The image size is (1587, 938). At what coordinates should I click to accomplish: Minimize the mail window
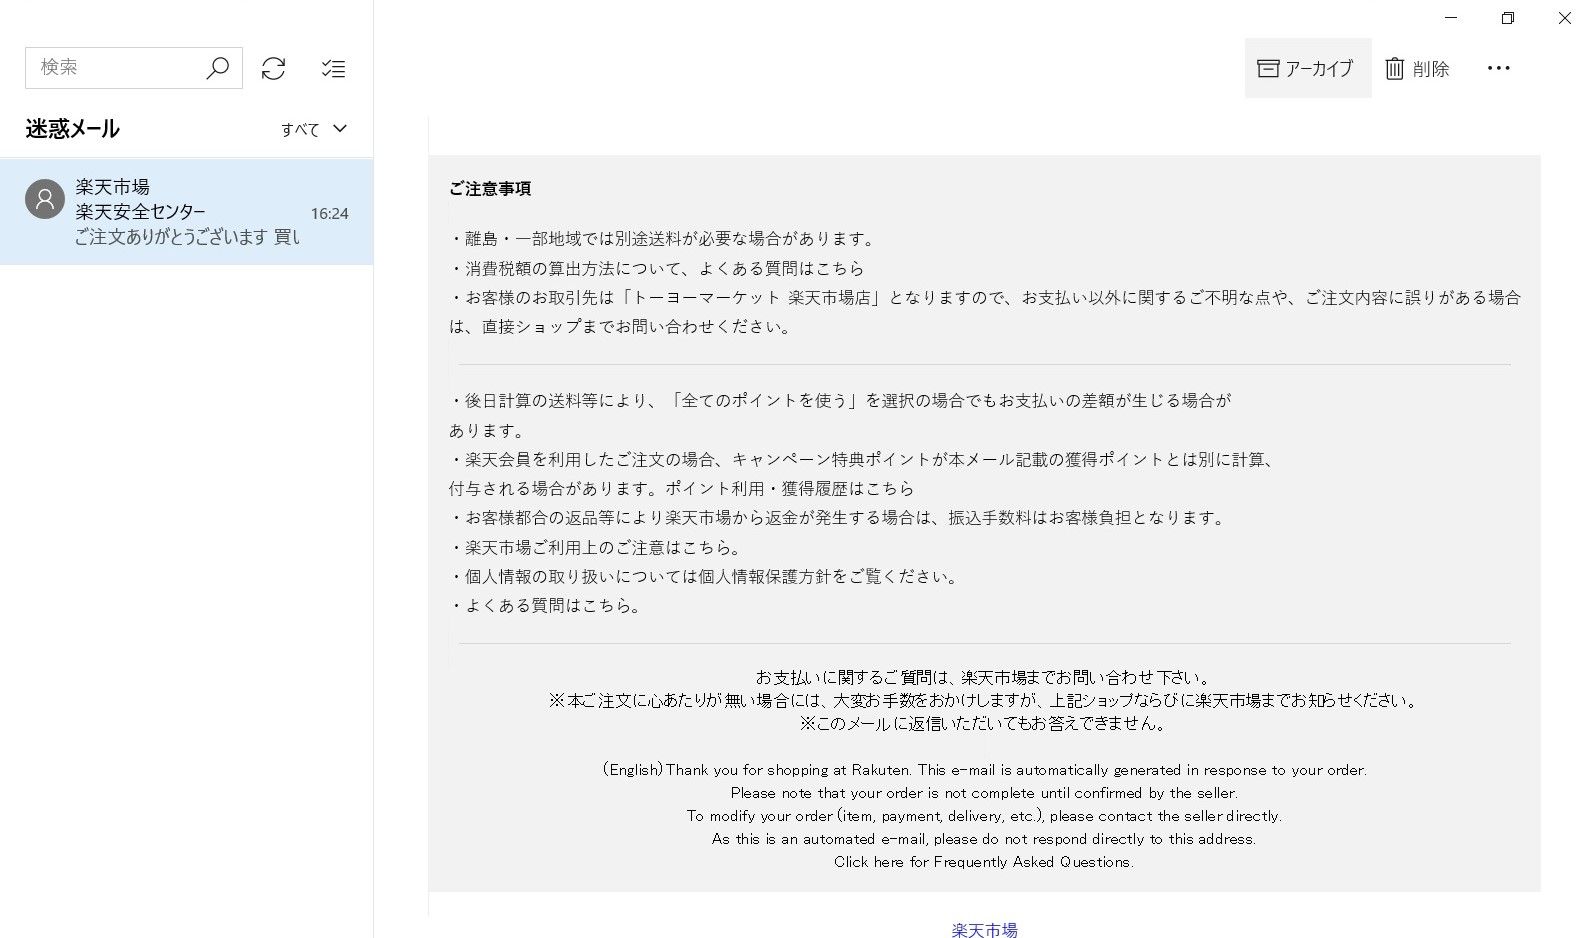pos(1451,18)
